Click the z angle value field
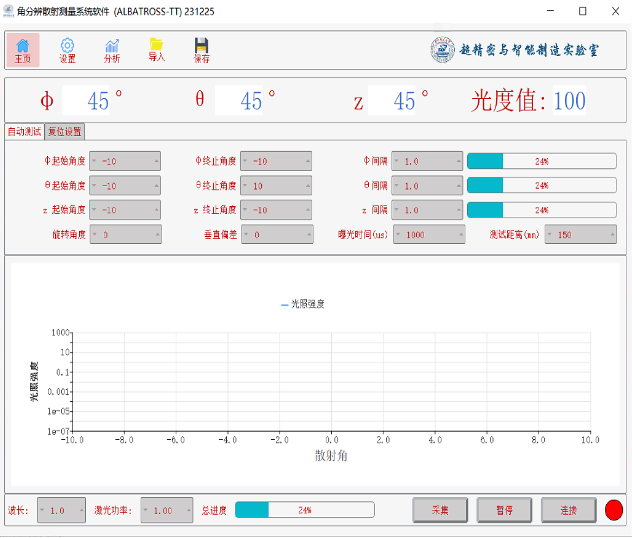The width and height of the screenshot is (632, 538). 392,100
